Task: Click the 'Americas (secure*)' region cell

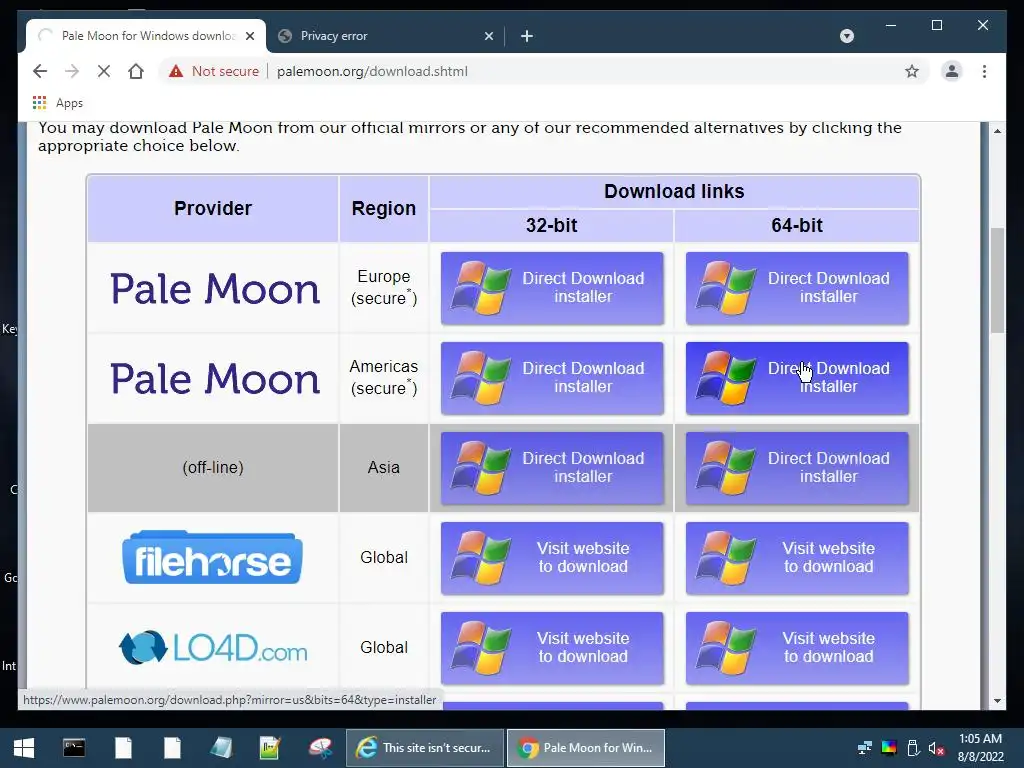Action: point(383,377)
